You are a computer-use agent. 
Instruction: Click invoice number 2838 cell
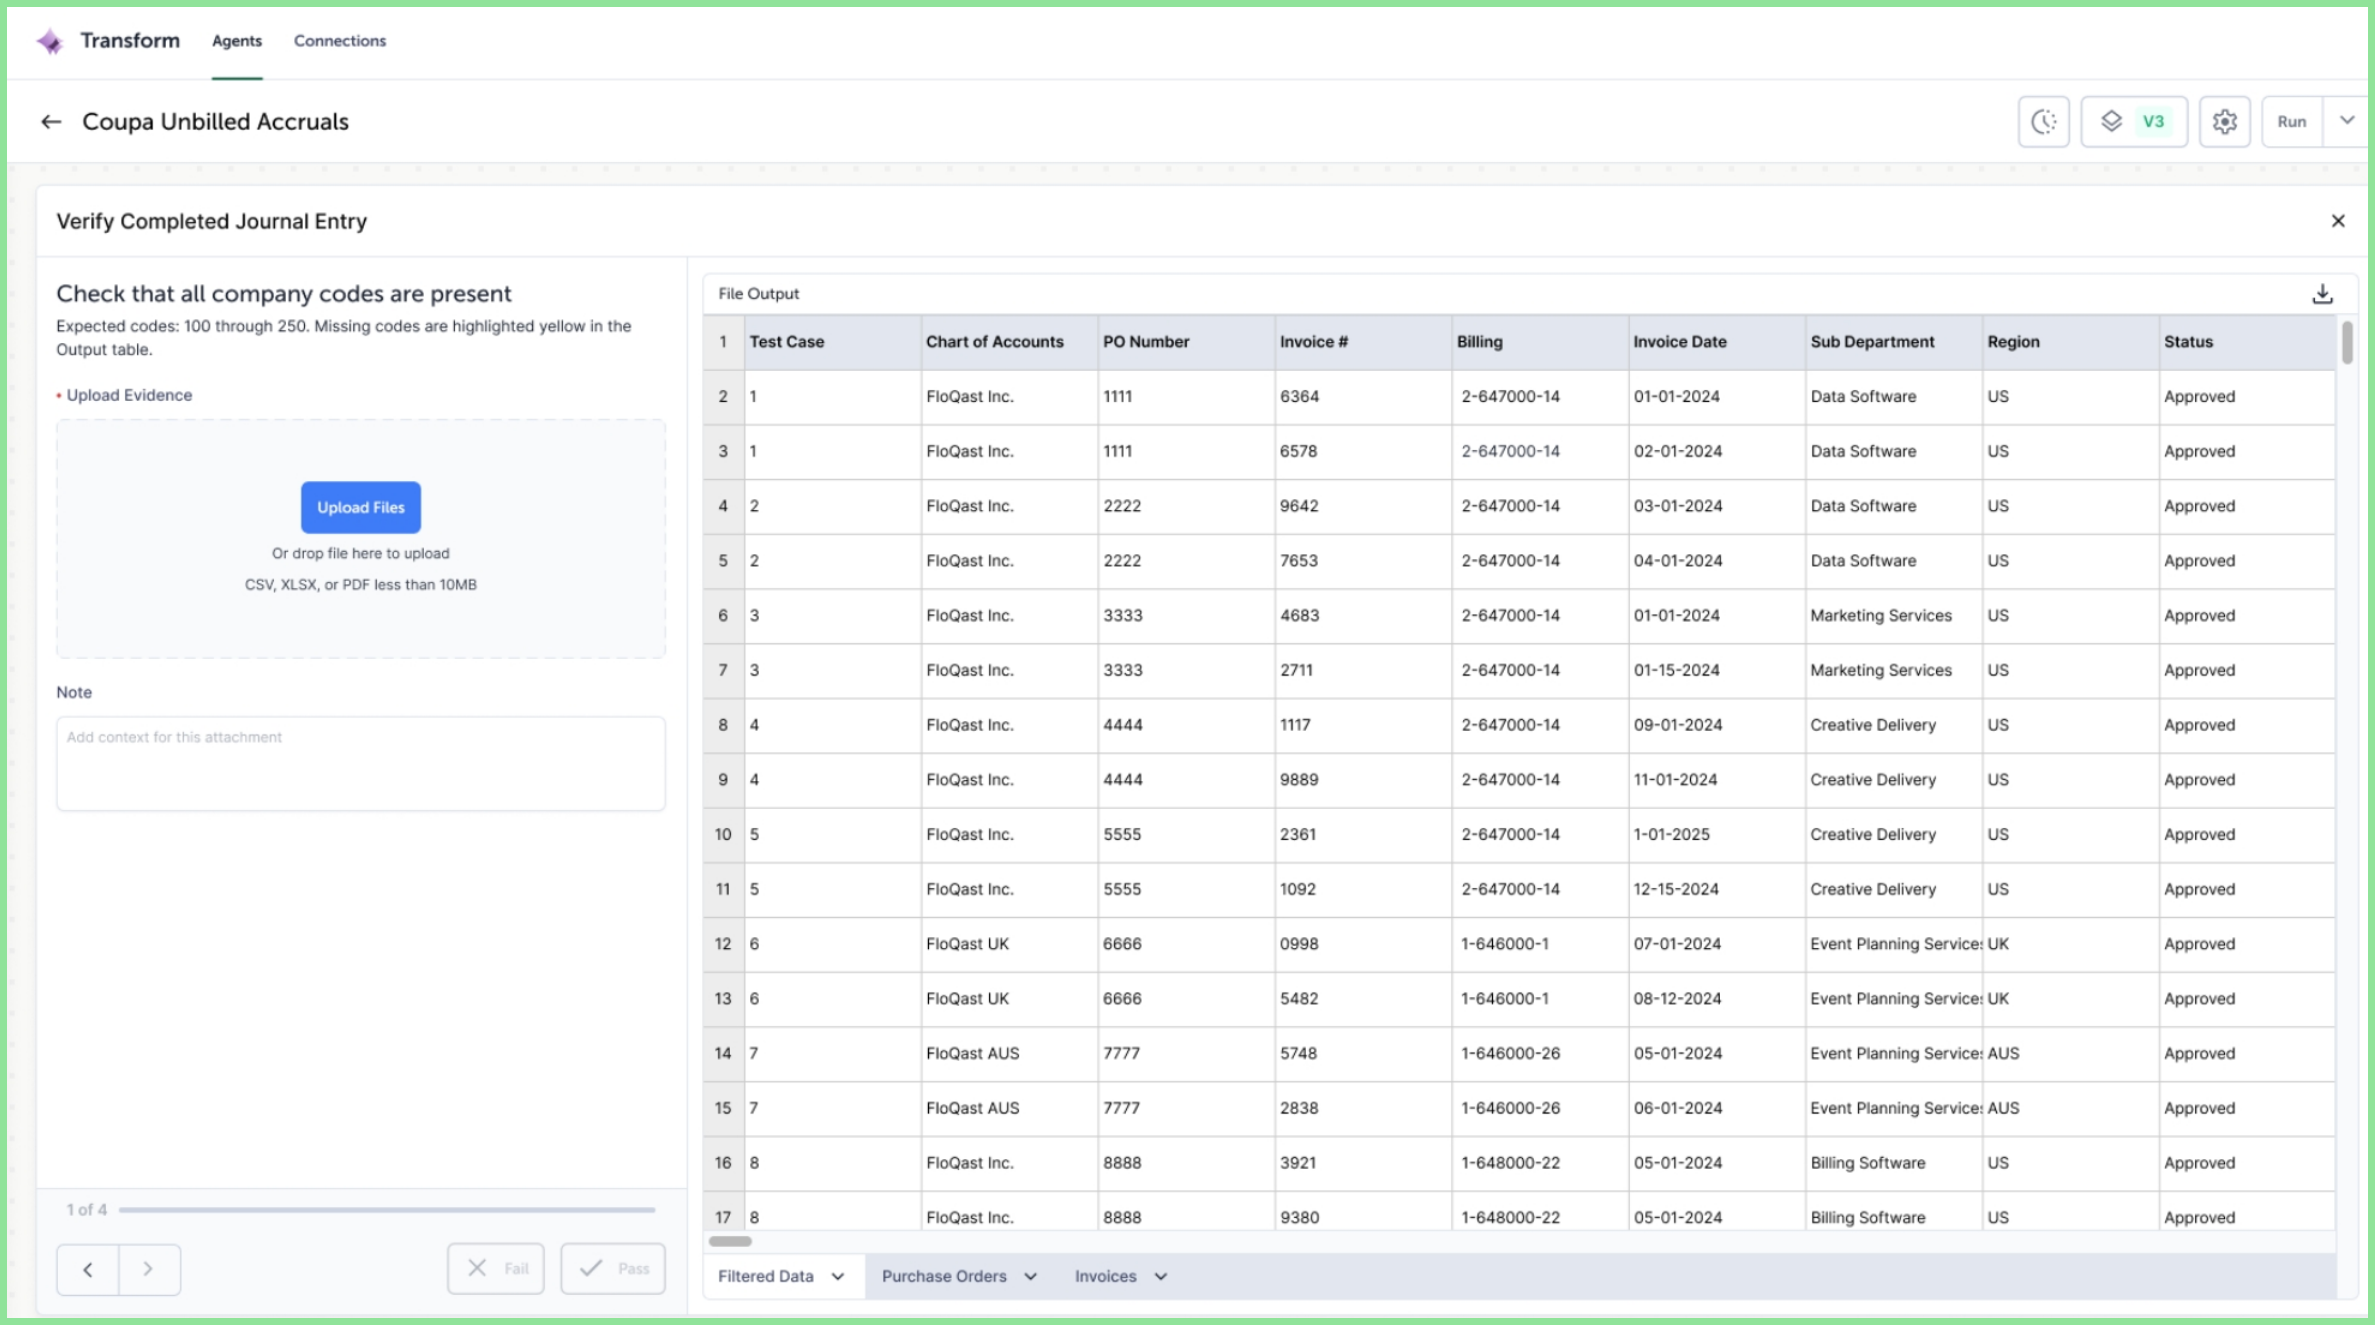[1363, 1109]
